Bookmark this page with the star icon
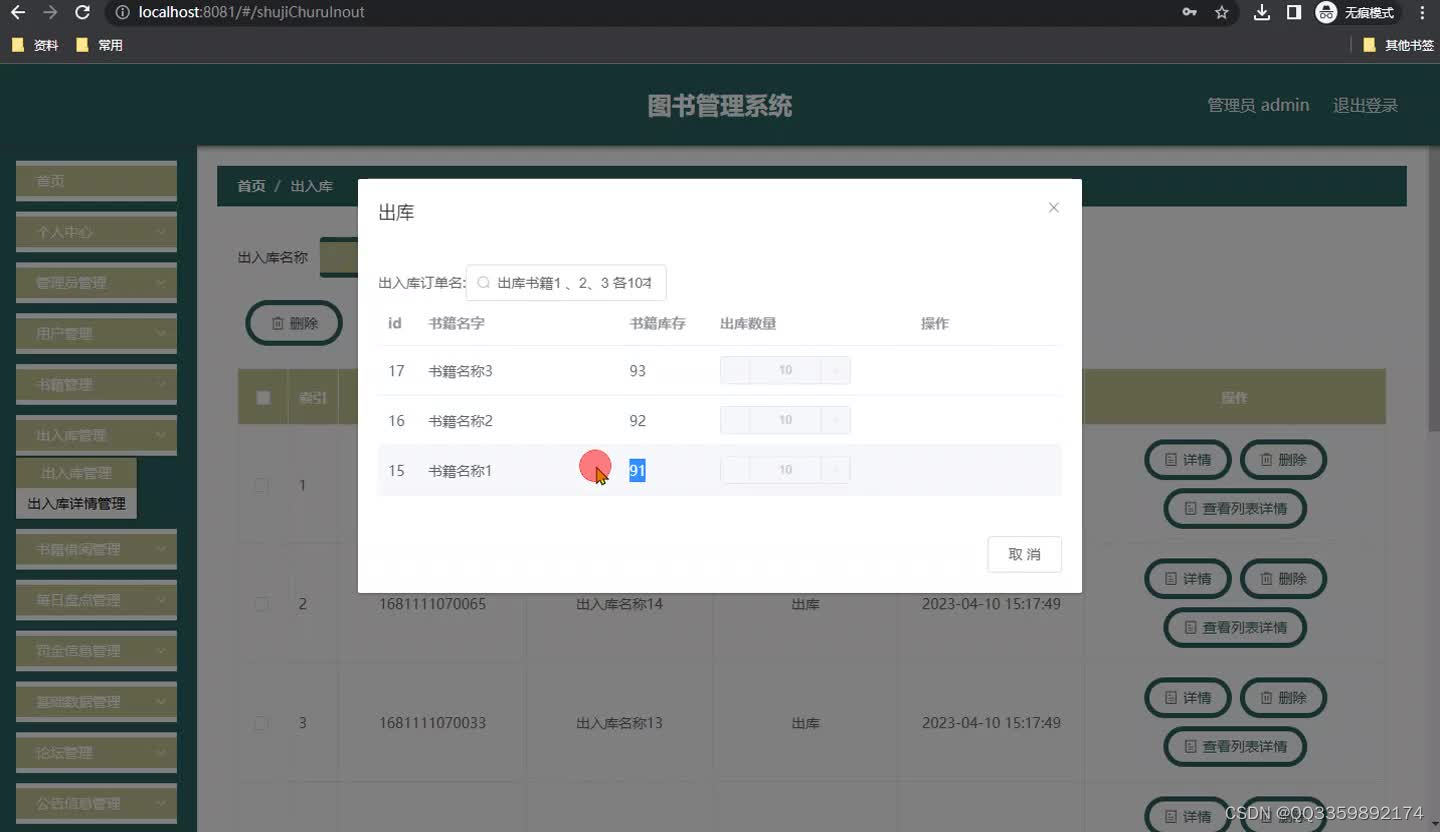1440x832 pixels. point(1221,13)
